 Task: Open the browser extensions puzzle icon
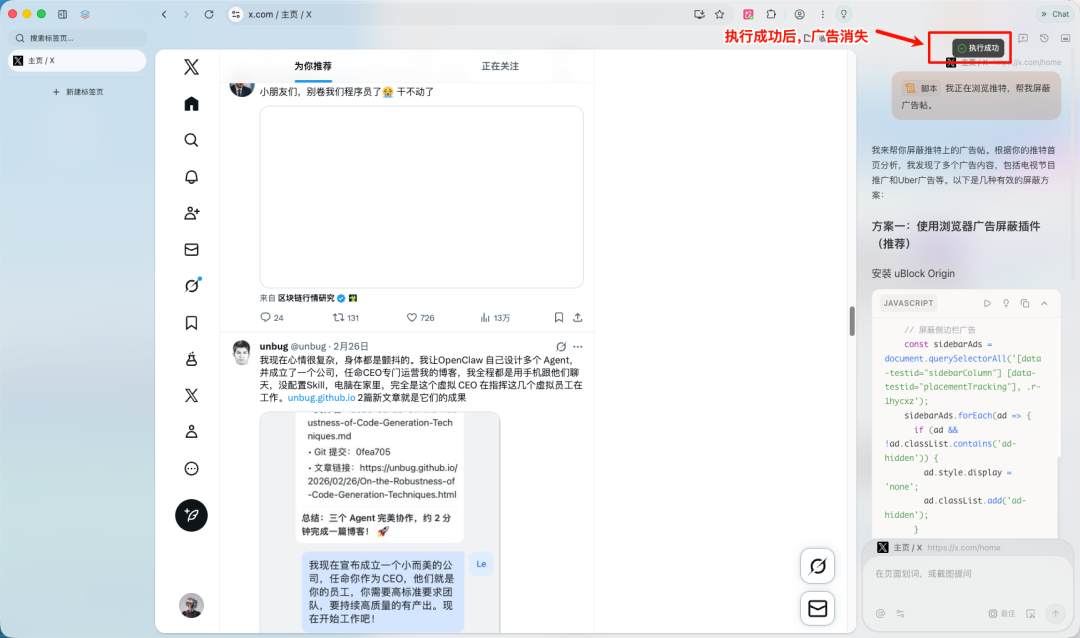(772, 14)
